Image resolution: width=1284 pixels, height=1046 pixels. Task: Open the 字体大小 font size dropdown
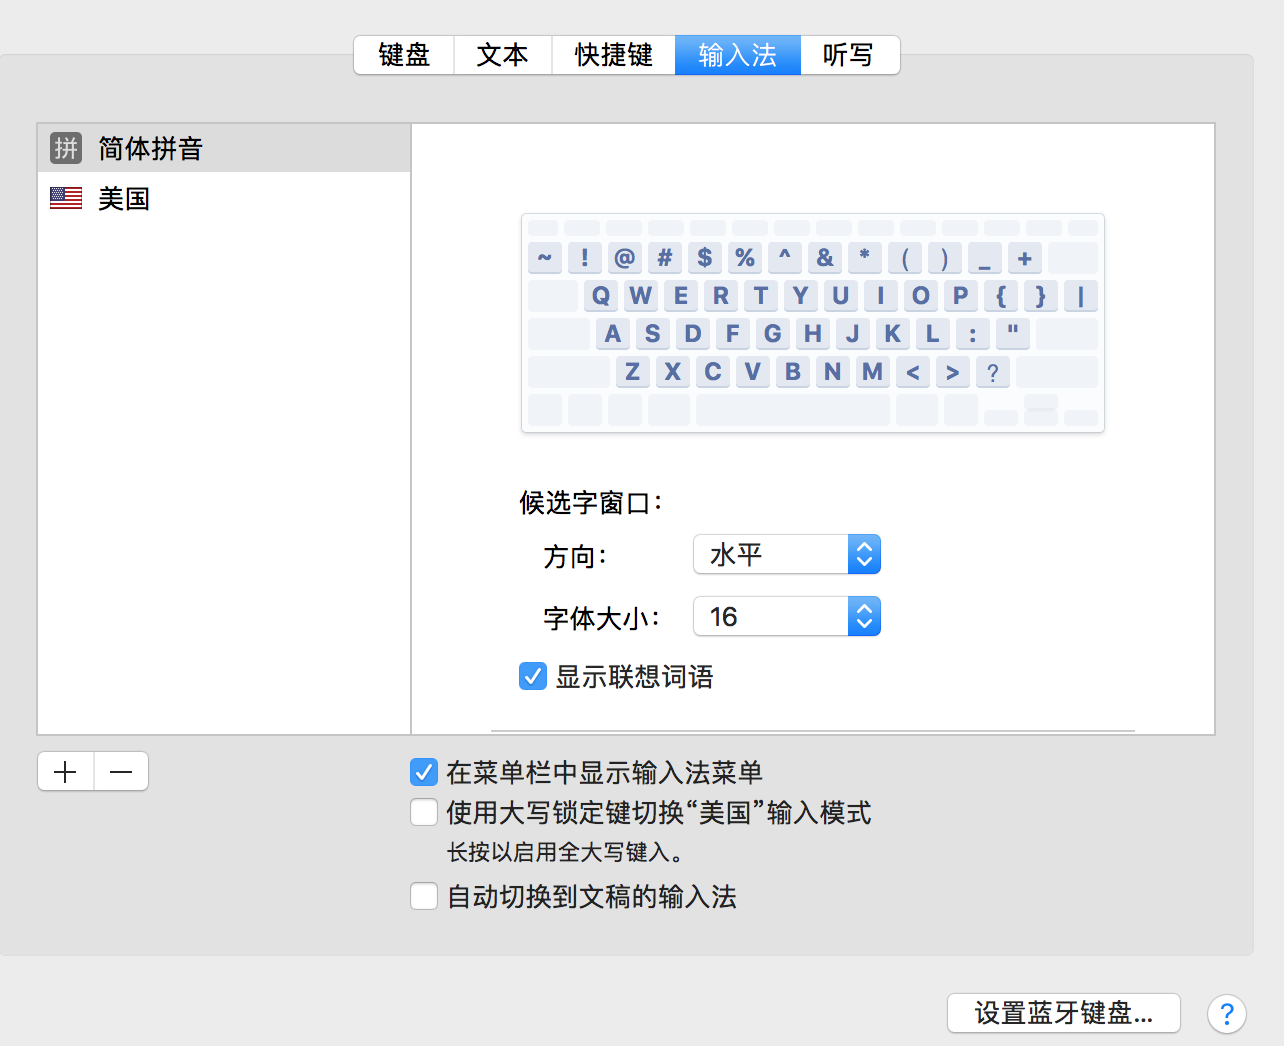(786, 616)
